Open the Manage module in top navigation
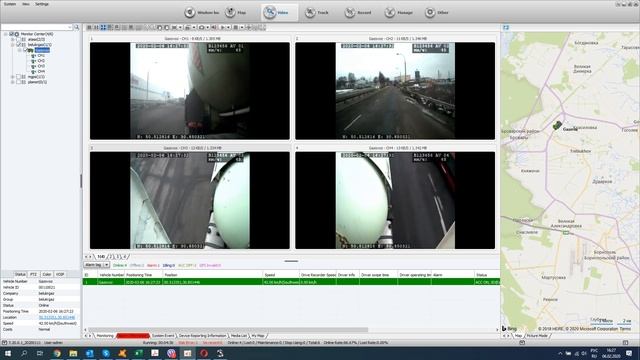The width and height of the screenshot is (640, 360). (x=398, y=13)
